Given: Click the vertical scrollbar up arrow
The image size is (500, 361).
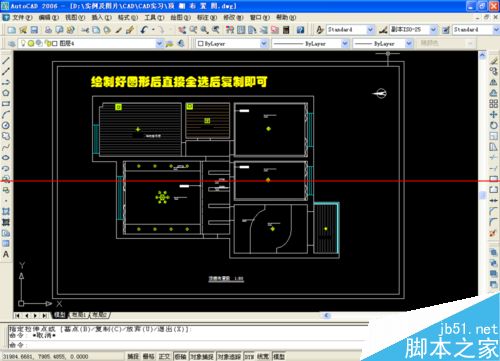Looking at the screenshot, I should point(482,55).
